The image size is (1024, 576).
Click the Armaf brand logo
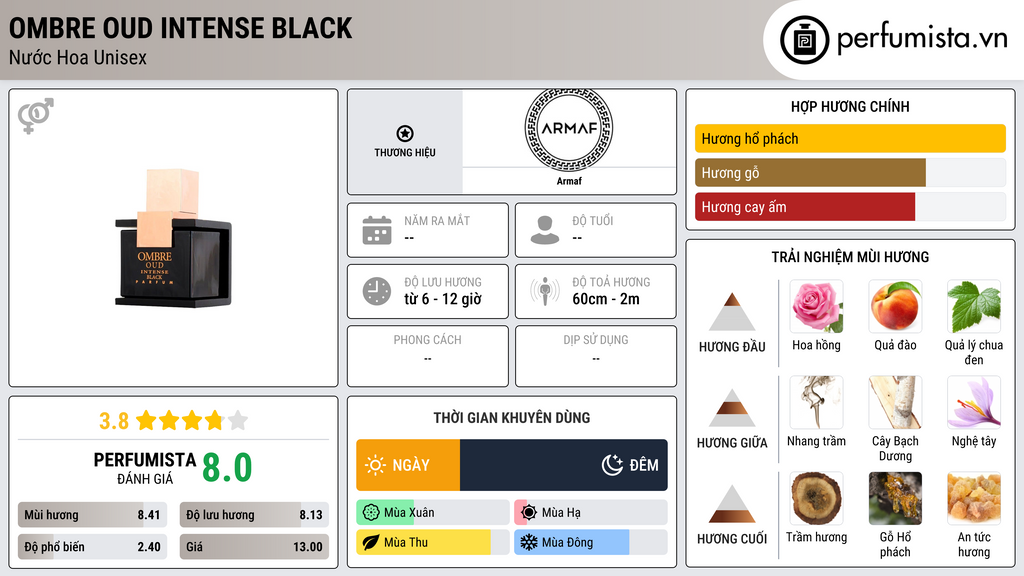tap(568, 129)
